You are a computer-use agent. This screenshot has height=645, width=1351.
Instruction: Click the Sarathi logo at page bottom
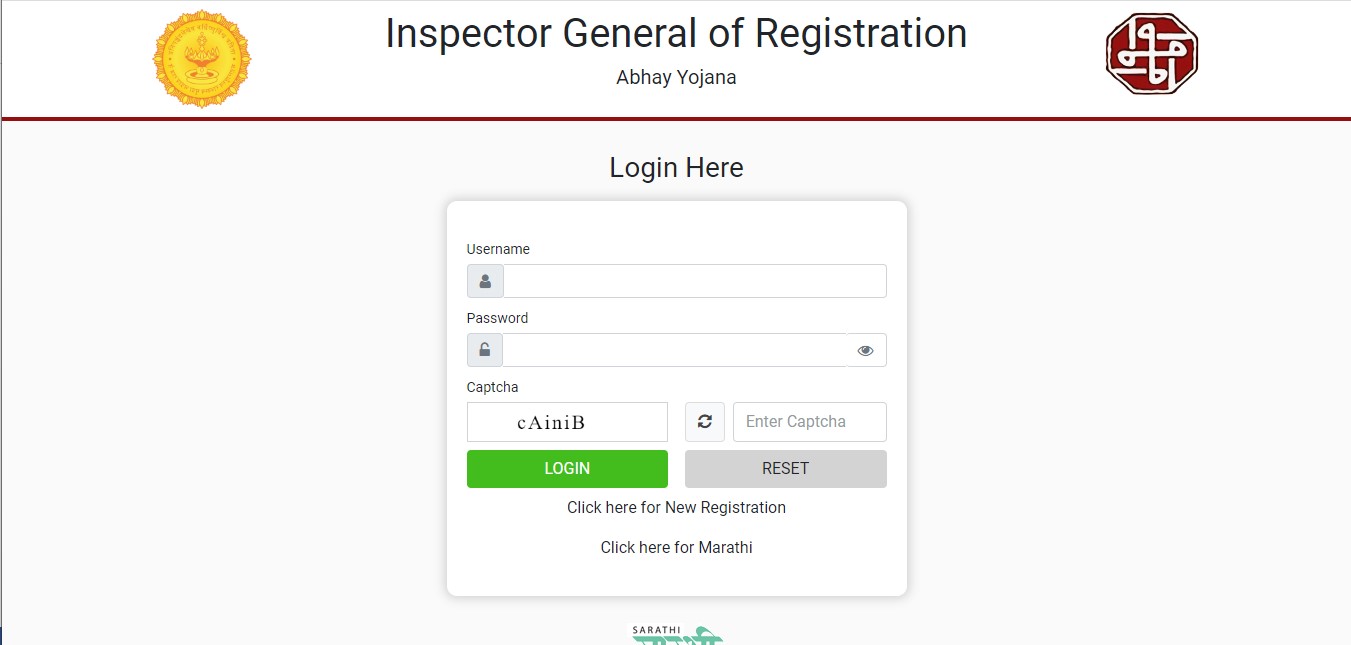676,634
